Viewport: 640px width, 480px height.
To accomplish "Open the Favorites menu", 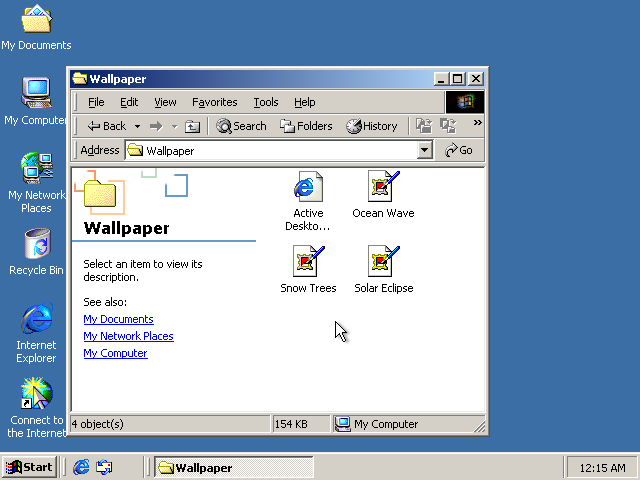I will pos(215,102).
